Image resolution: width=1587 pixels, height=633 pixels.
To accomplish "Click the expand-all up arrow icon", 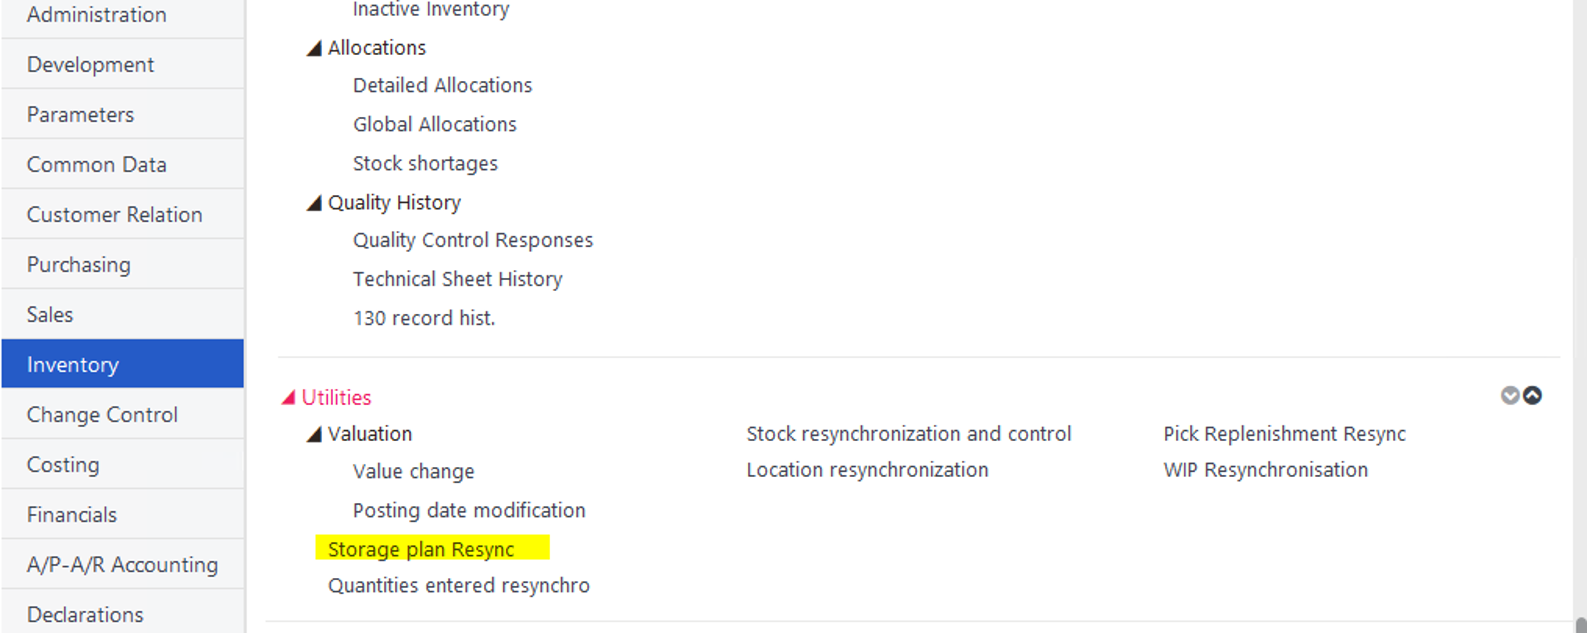I will point(1532,396).
